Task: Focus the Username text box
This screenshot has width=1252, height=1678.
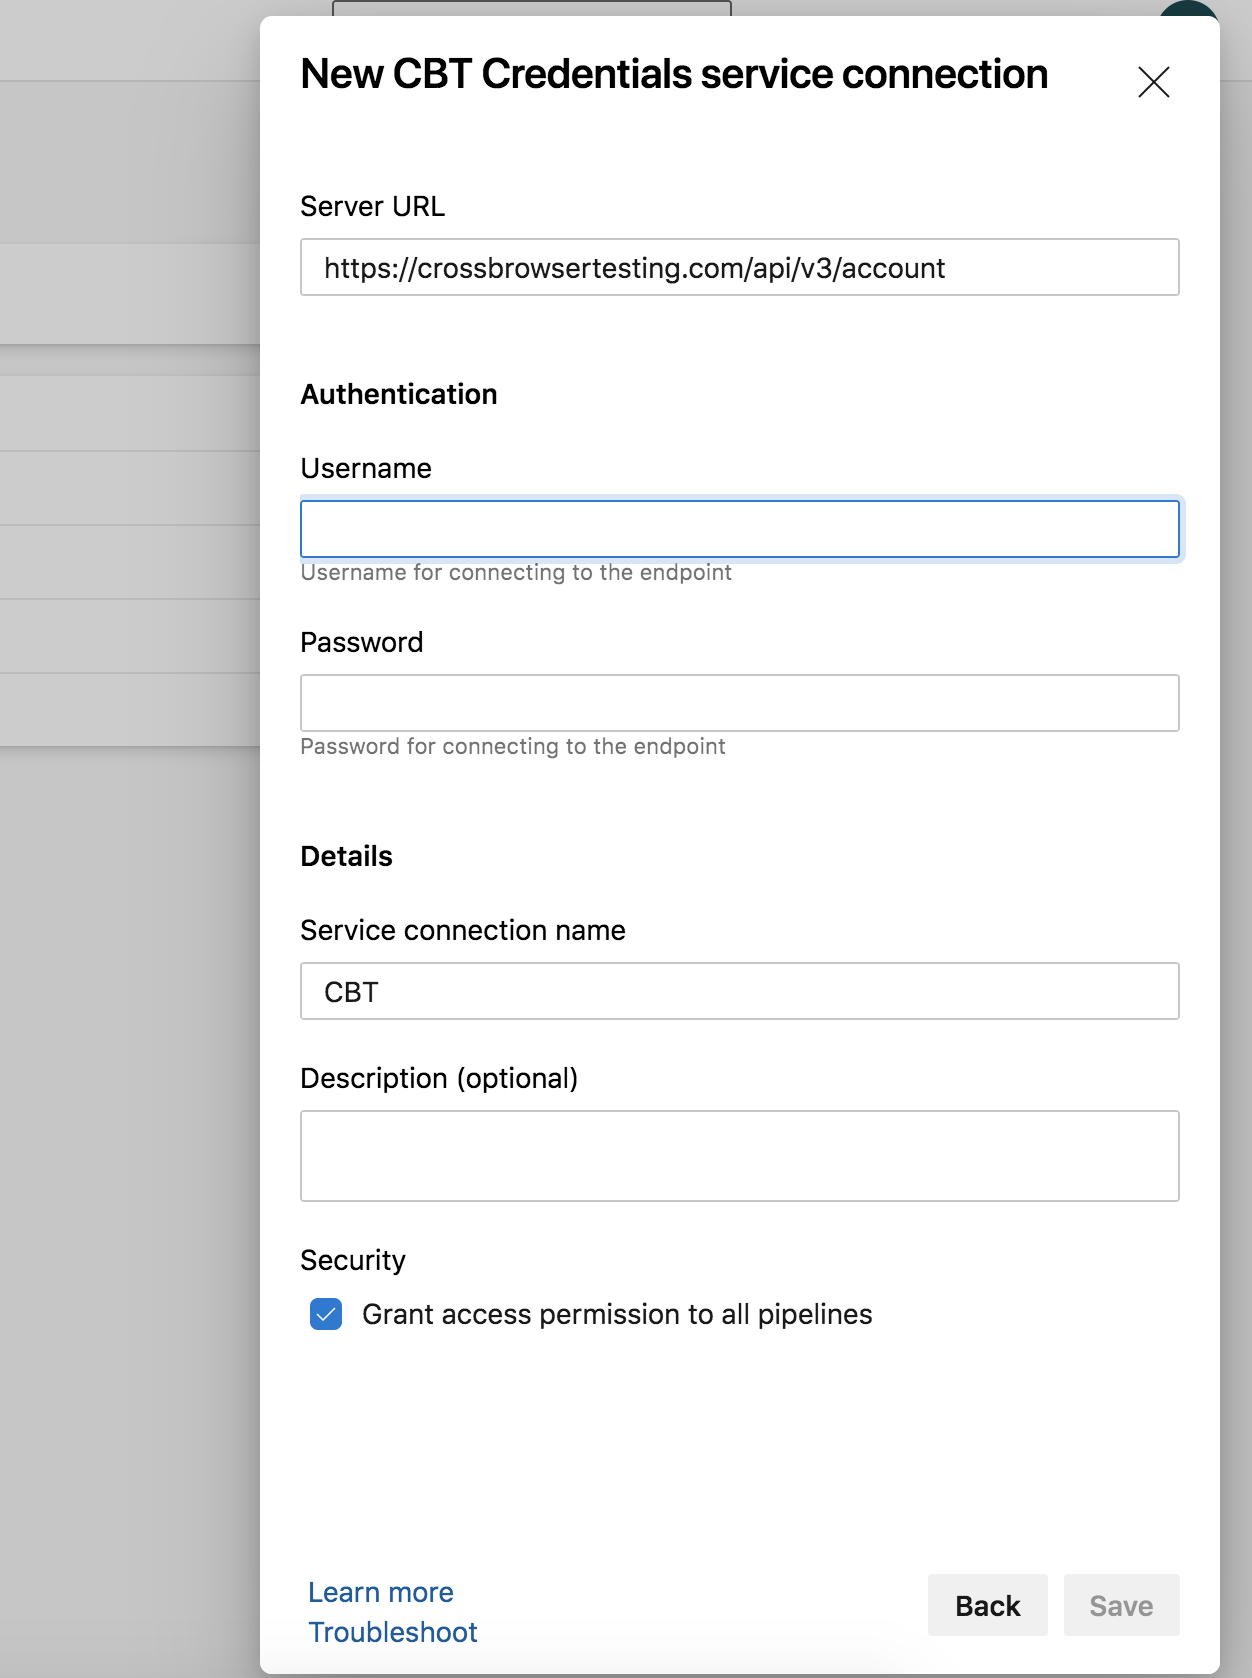Action: point(739,529)
